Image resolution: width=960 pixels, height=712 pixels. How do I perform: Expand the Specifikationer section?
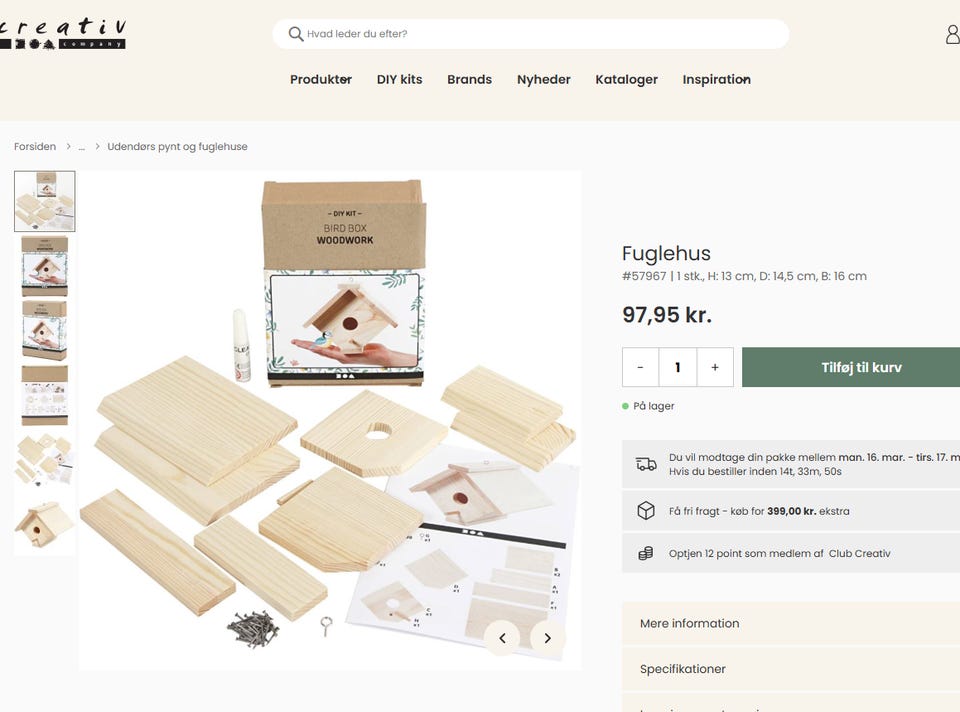click(791, 669)
